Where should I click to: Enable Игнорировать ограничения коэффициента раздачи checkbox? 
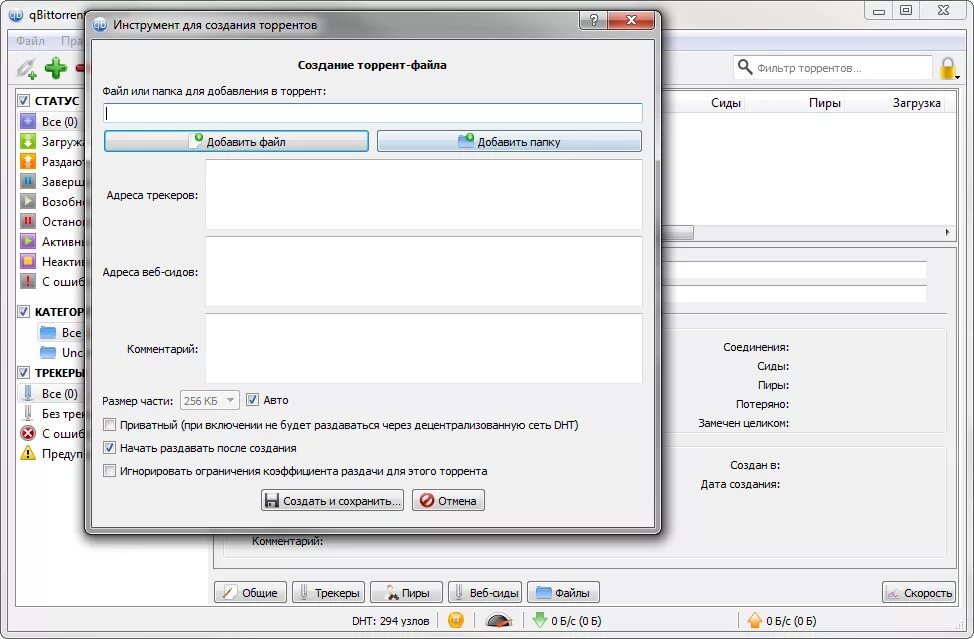click(109, 471)
